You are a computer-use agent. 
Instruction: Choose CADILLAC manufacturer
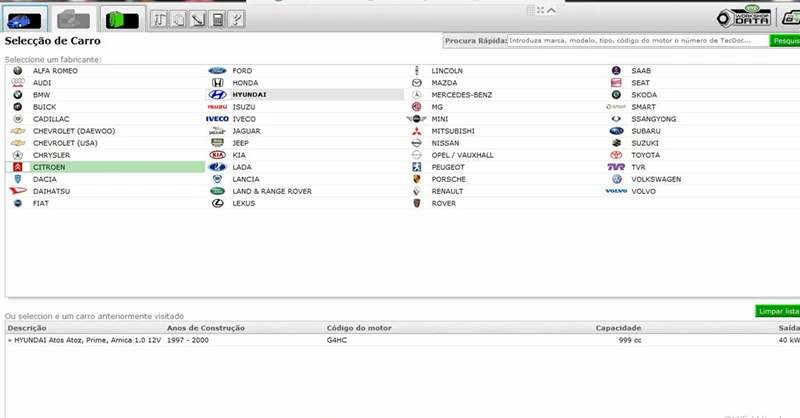pyautogui.click(x=51, y=119)
